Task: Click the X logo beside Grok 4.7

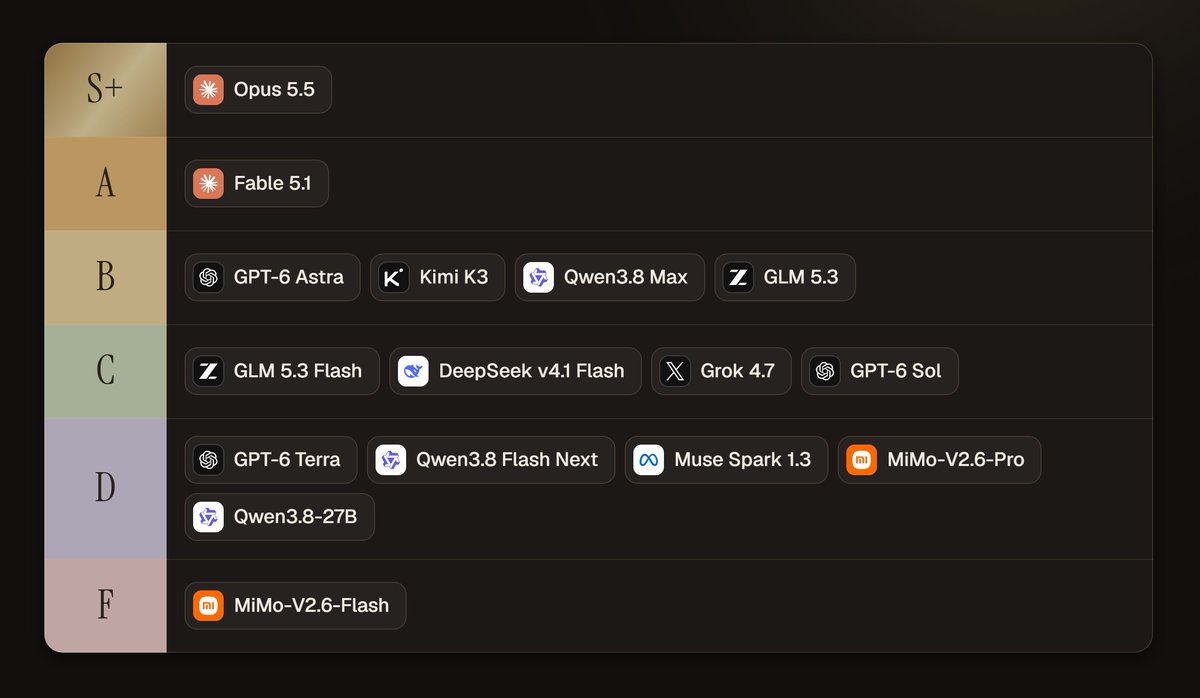Action: click(676, 371)
